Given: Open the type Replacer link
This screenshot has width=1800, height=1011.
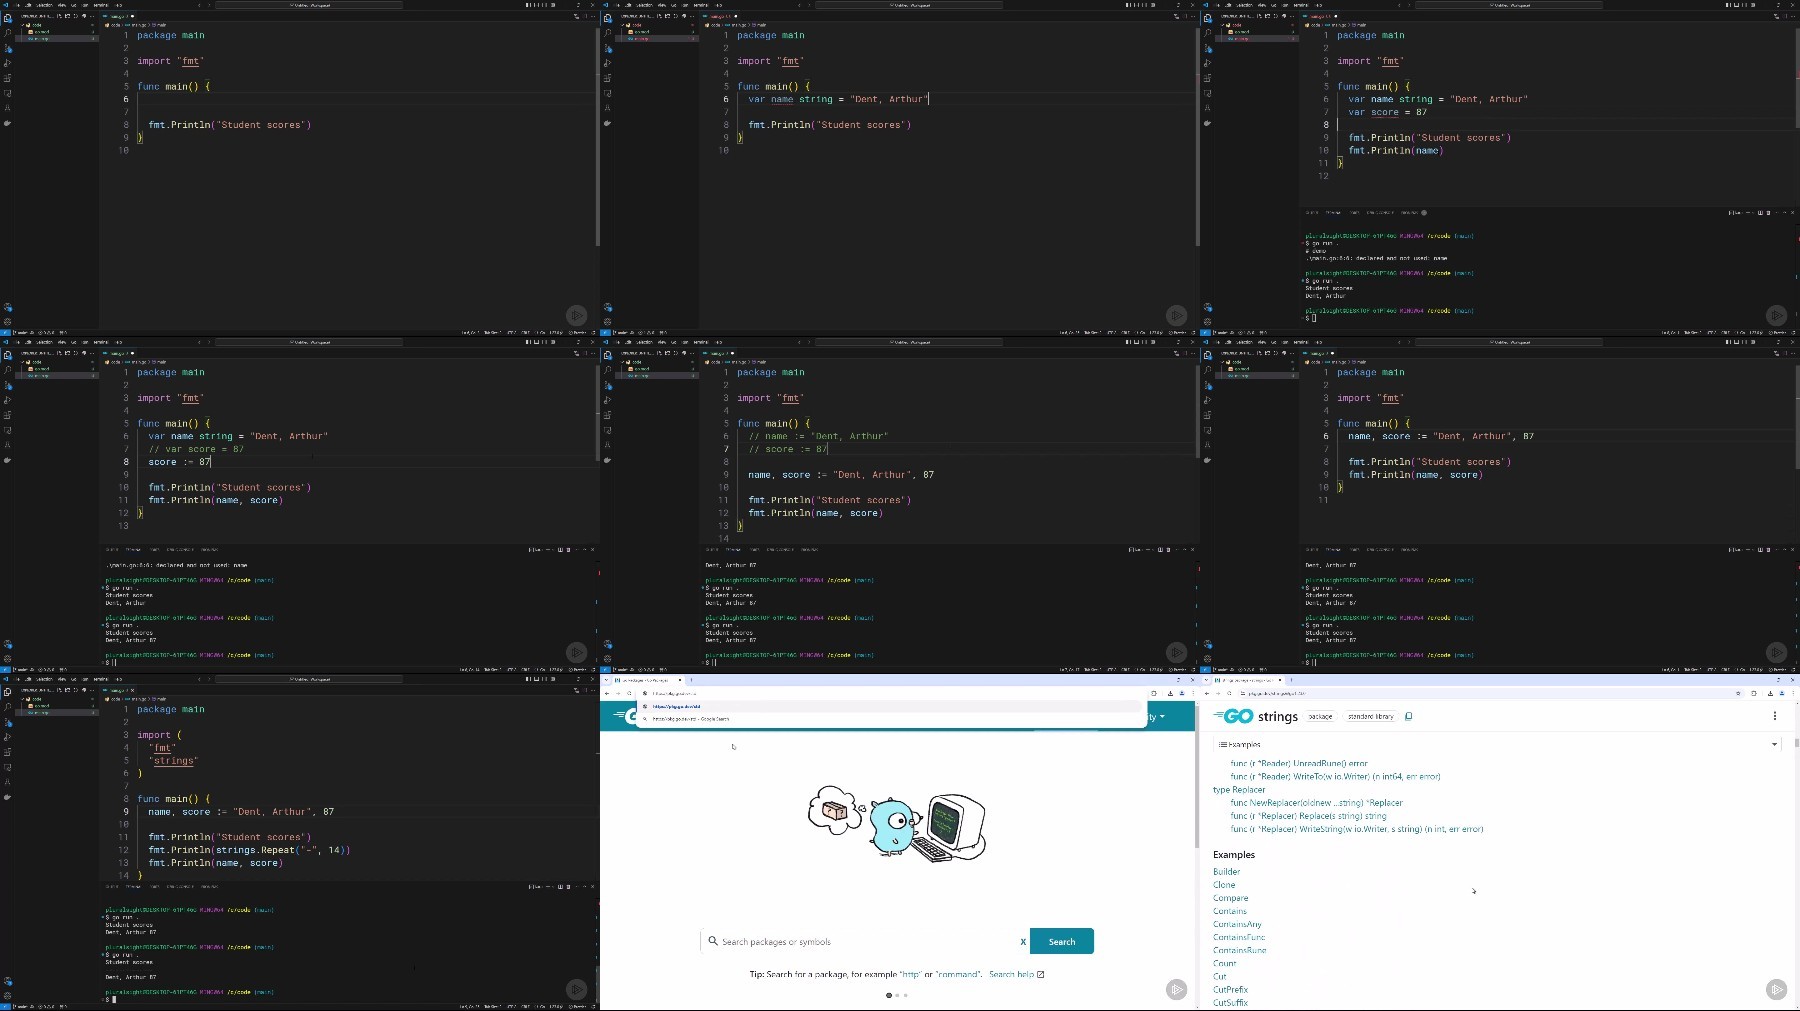Looking at the screenshot, I should click(x=1239, y=789).
